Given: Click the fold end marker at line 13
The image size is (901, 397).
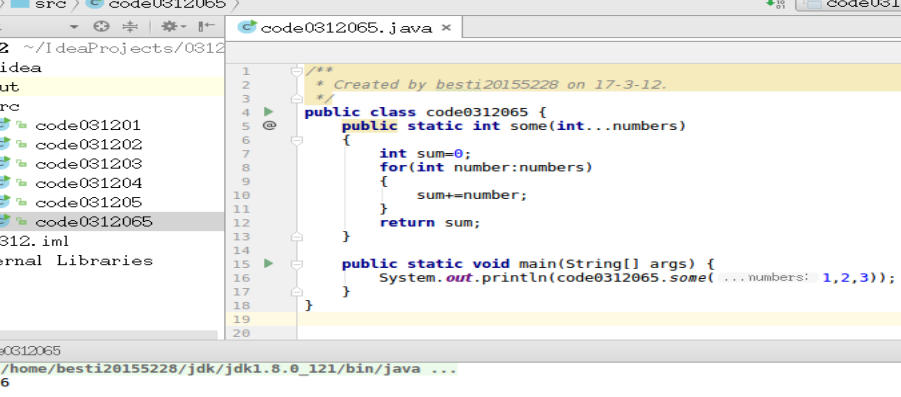Looking at the screenshot, I should point(297,236).
